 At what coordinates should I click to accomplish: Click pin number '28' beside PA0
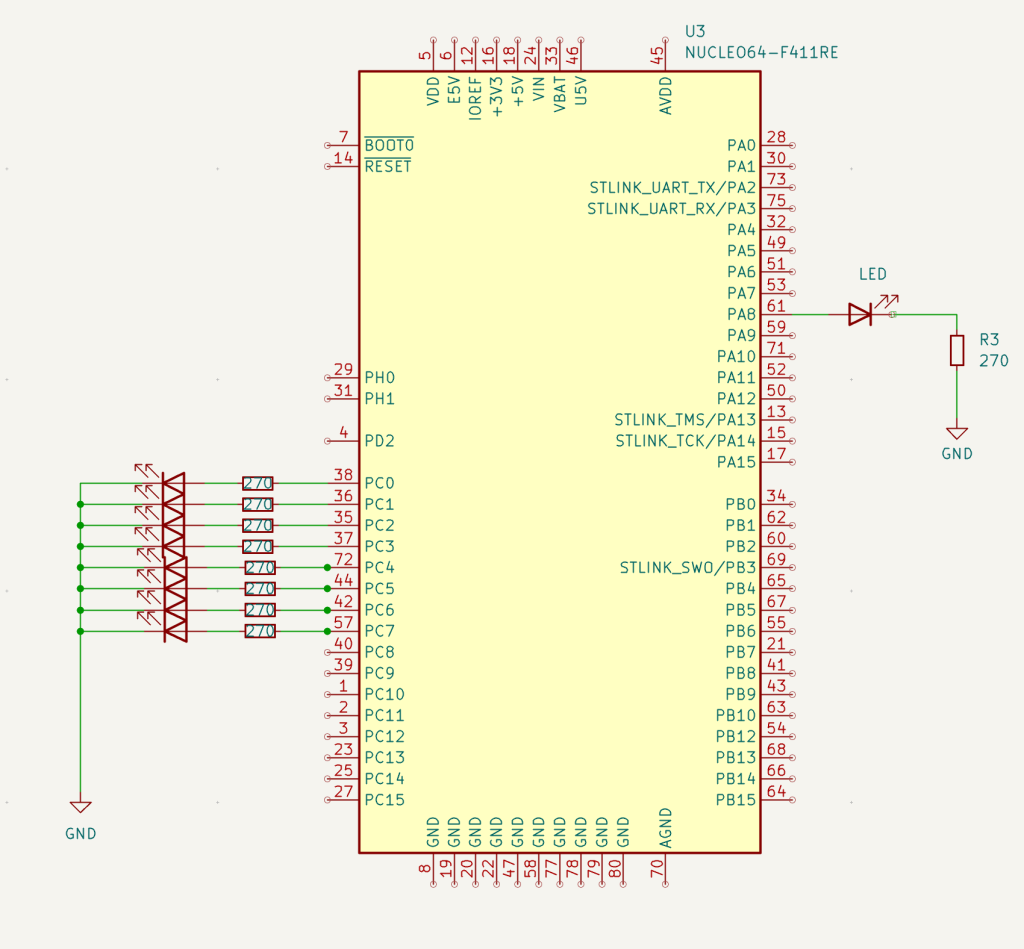(x=776, y=137)
